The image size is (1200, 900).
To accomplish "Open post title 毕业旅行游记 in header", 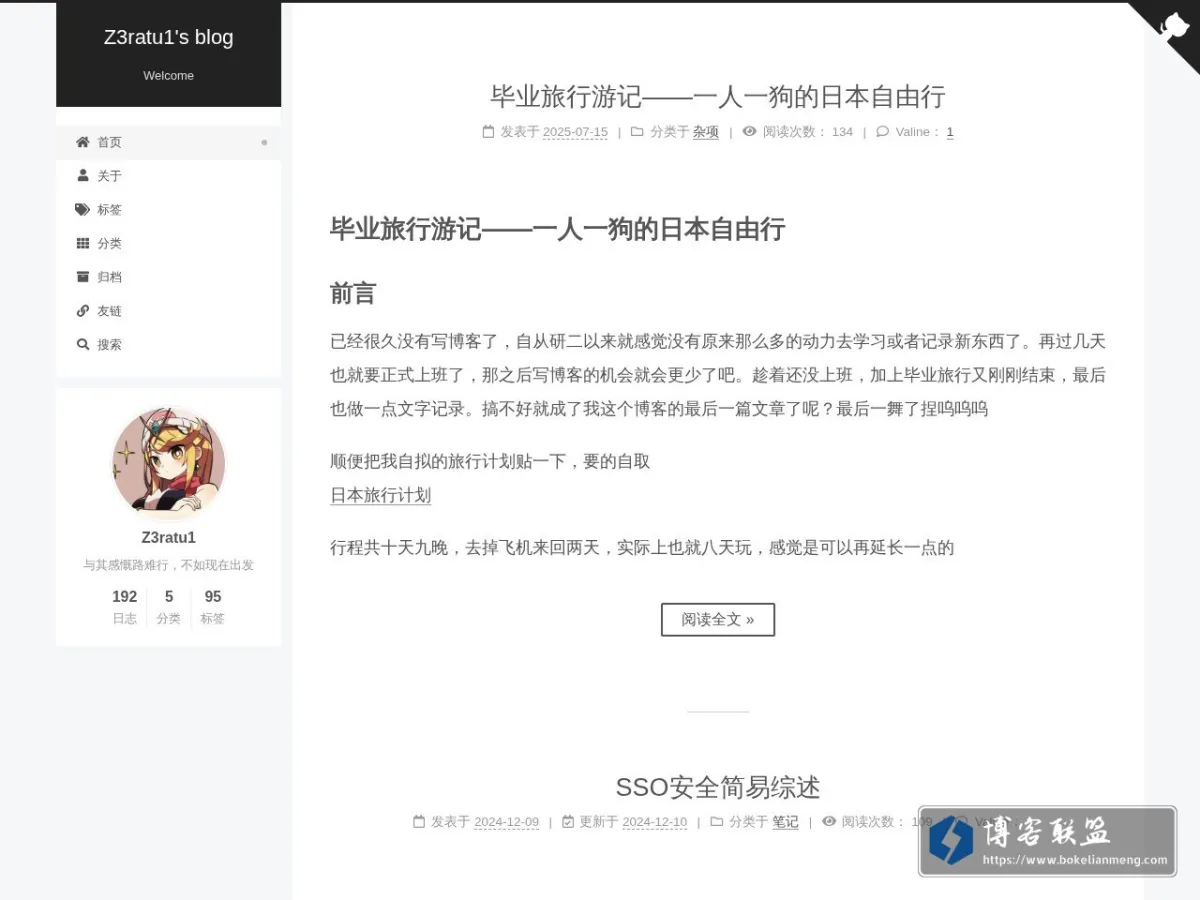I will (x=718, y=96).
